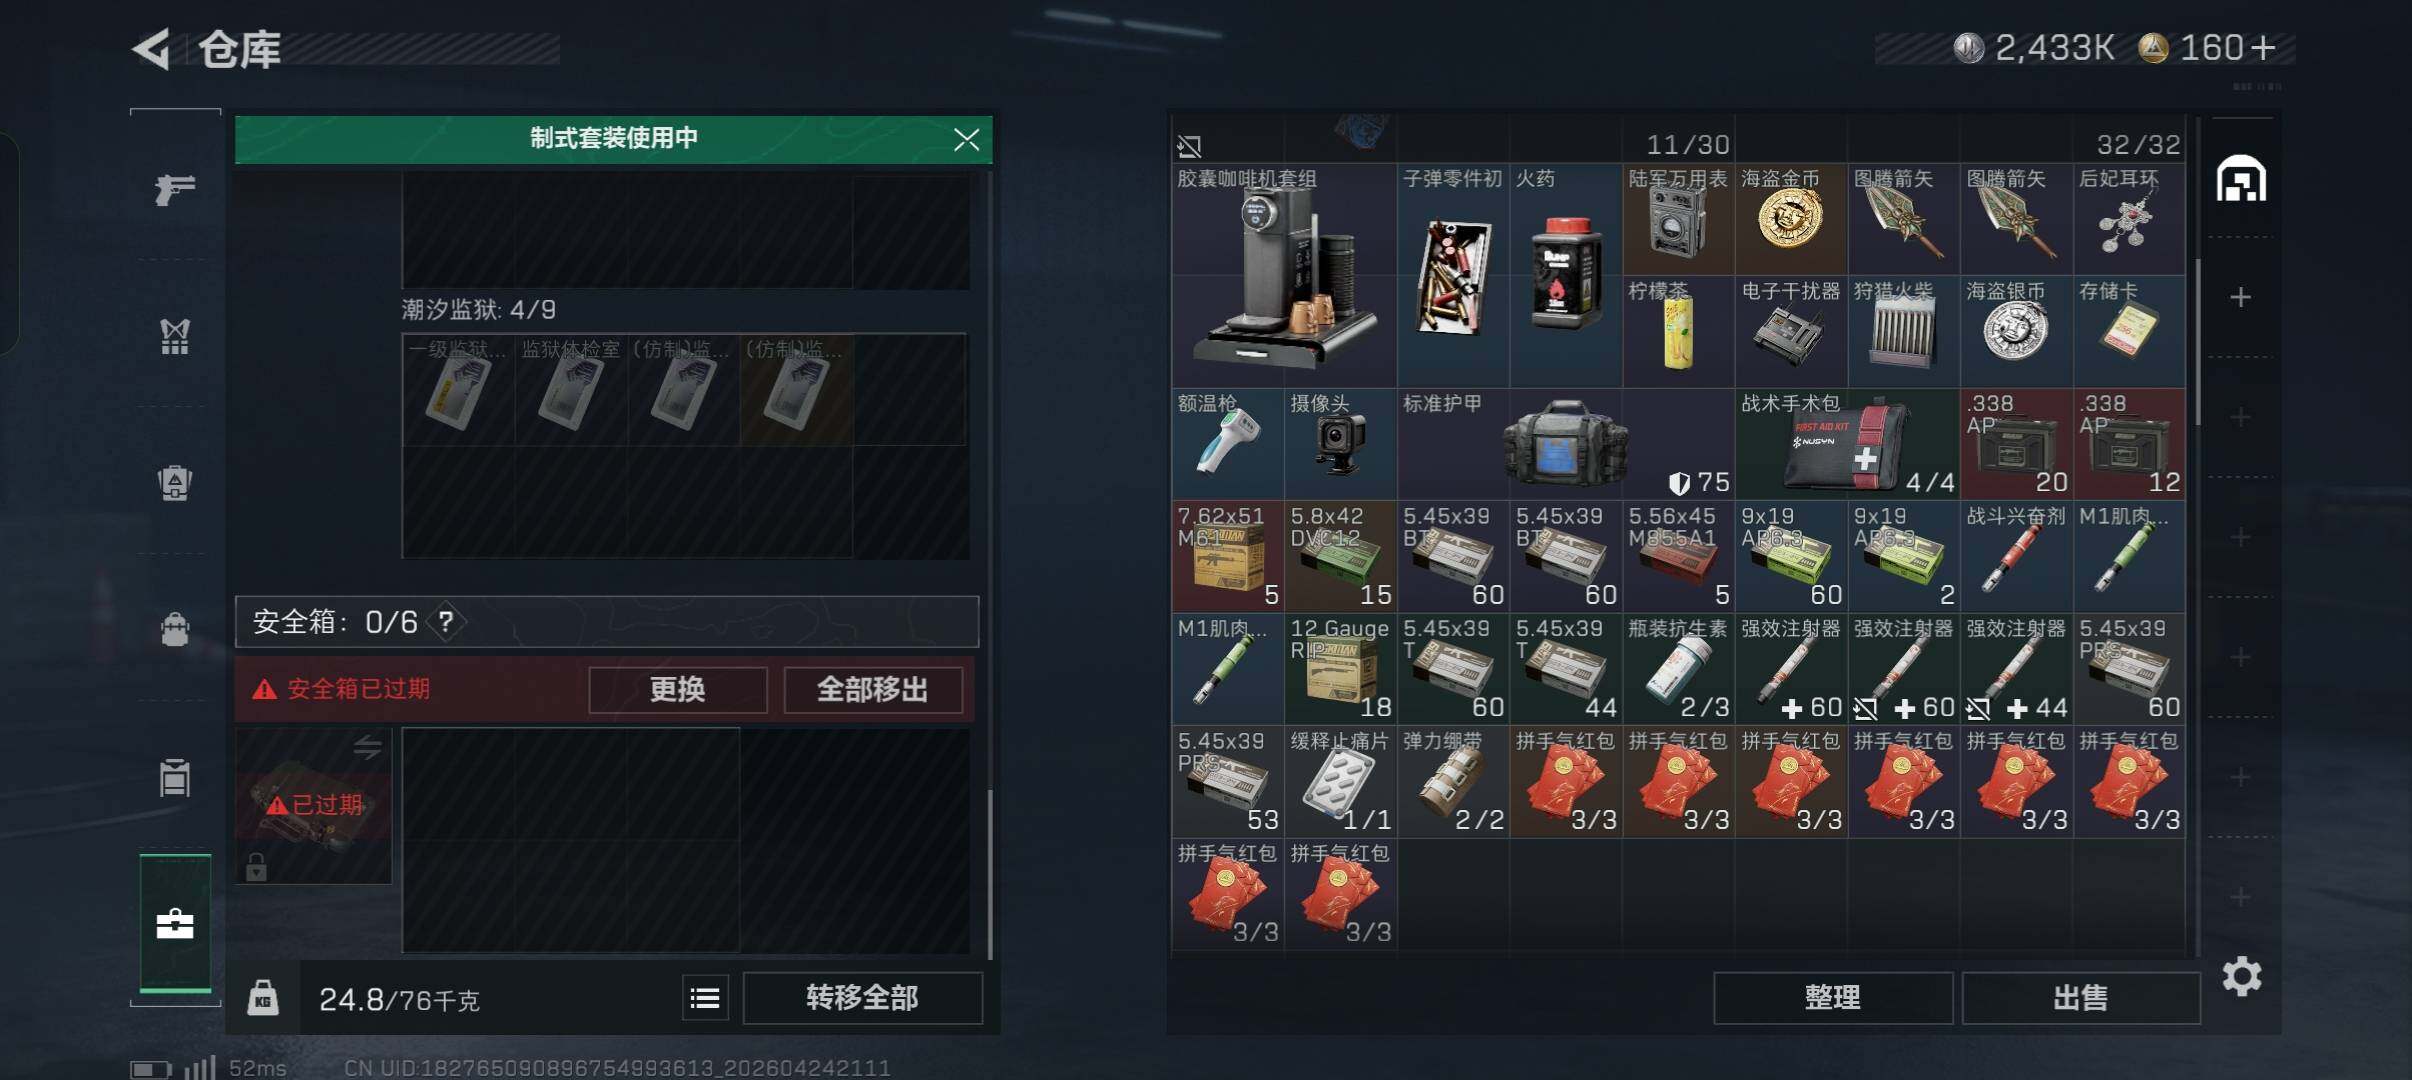This screenshot has width=2412, height=1080.
Task: Open the list view icon beside 转移全部
Action: [x=705, y=998]
